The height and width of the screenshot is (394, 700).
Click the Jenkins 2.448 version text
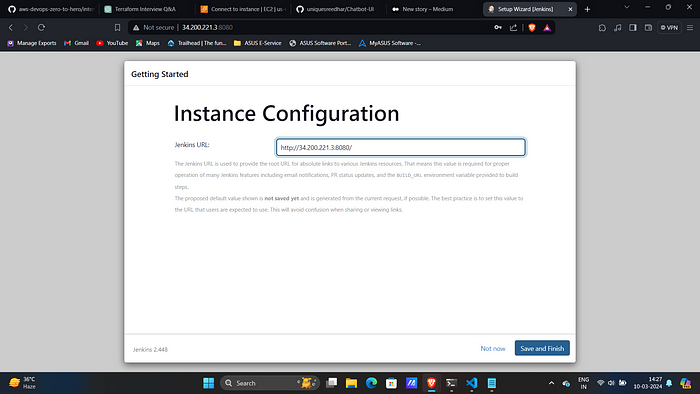coord(150,349)
